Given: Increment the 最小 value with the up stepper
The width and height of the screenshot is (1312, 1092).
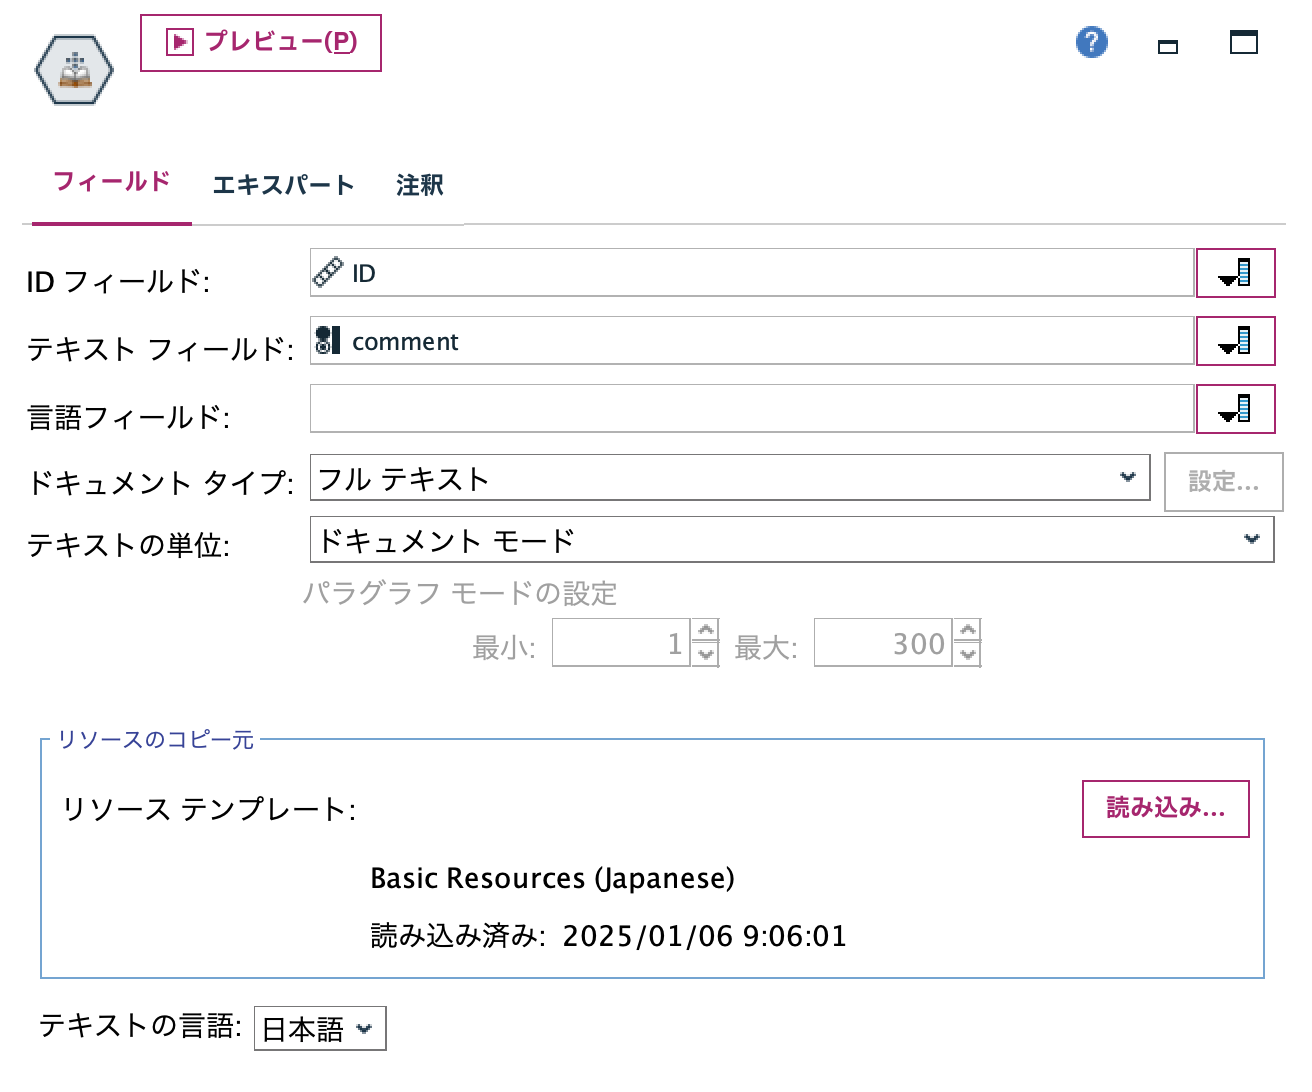Looking at the screenshot, I should pos(707,632).
